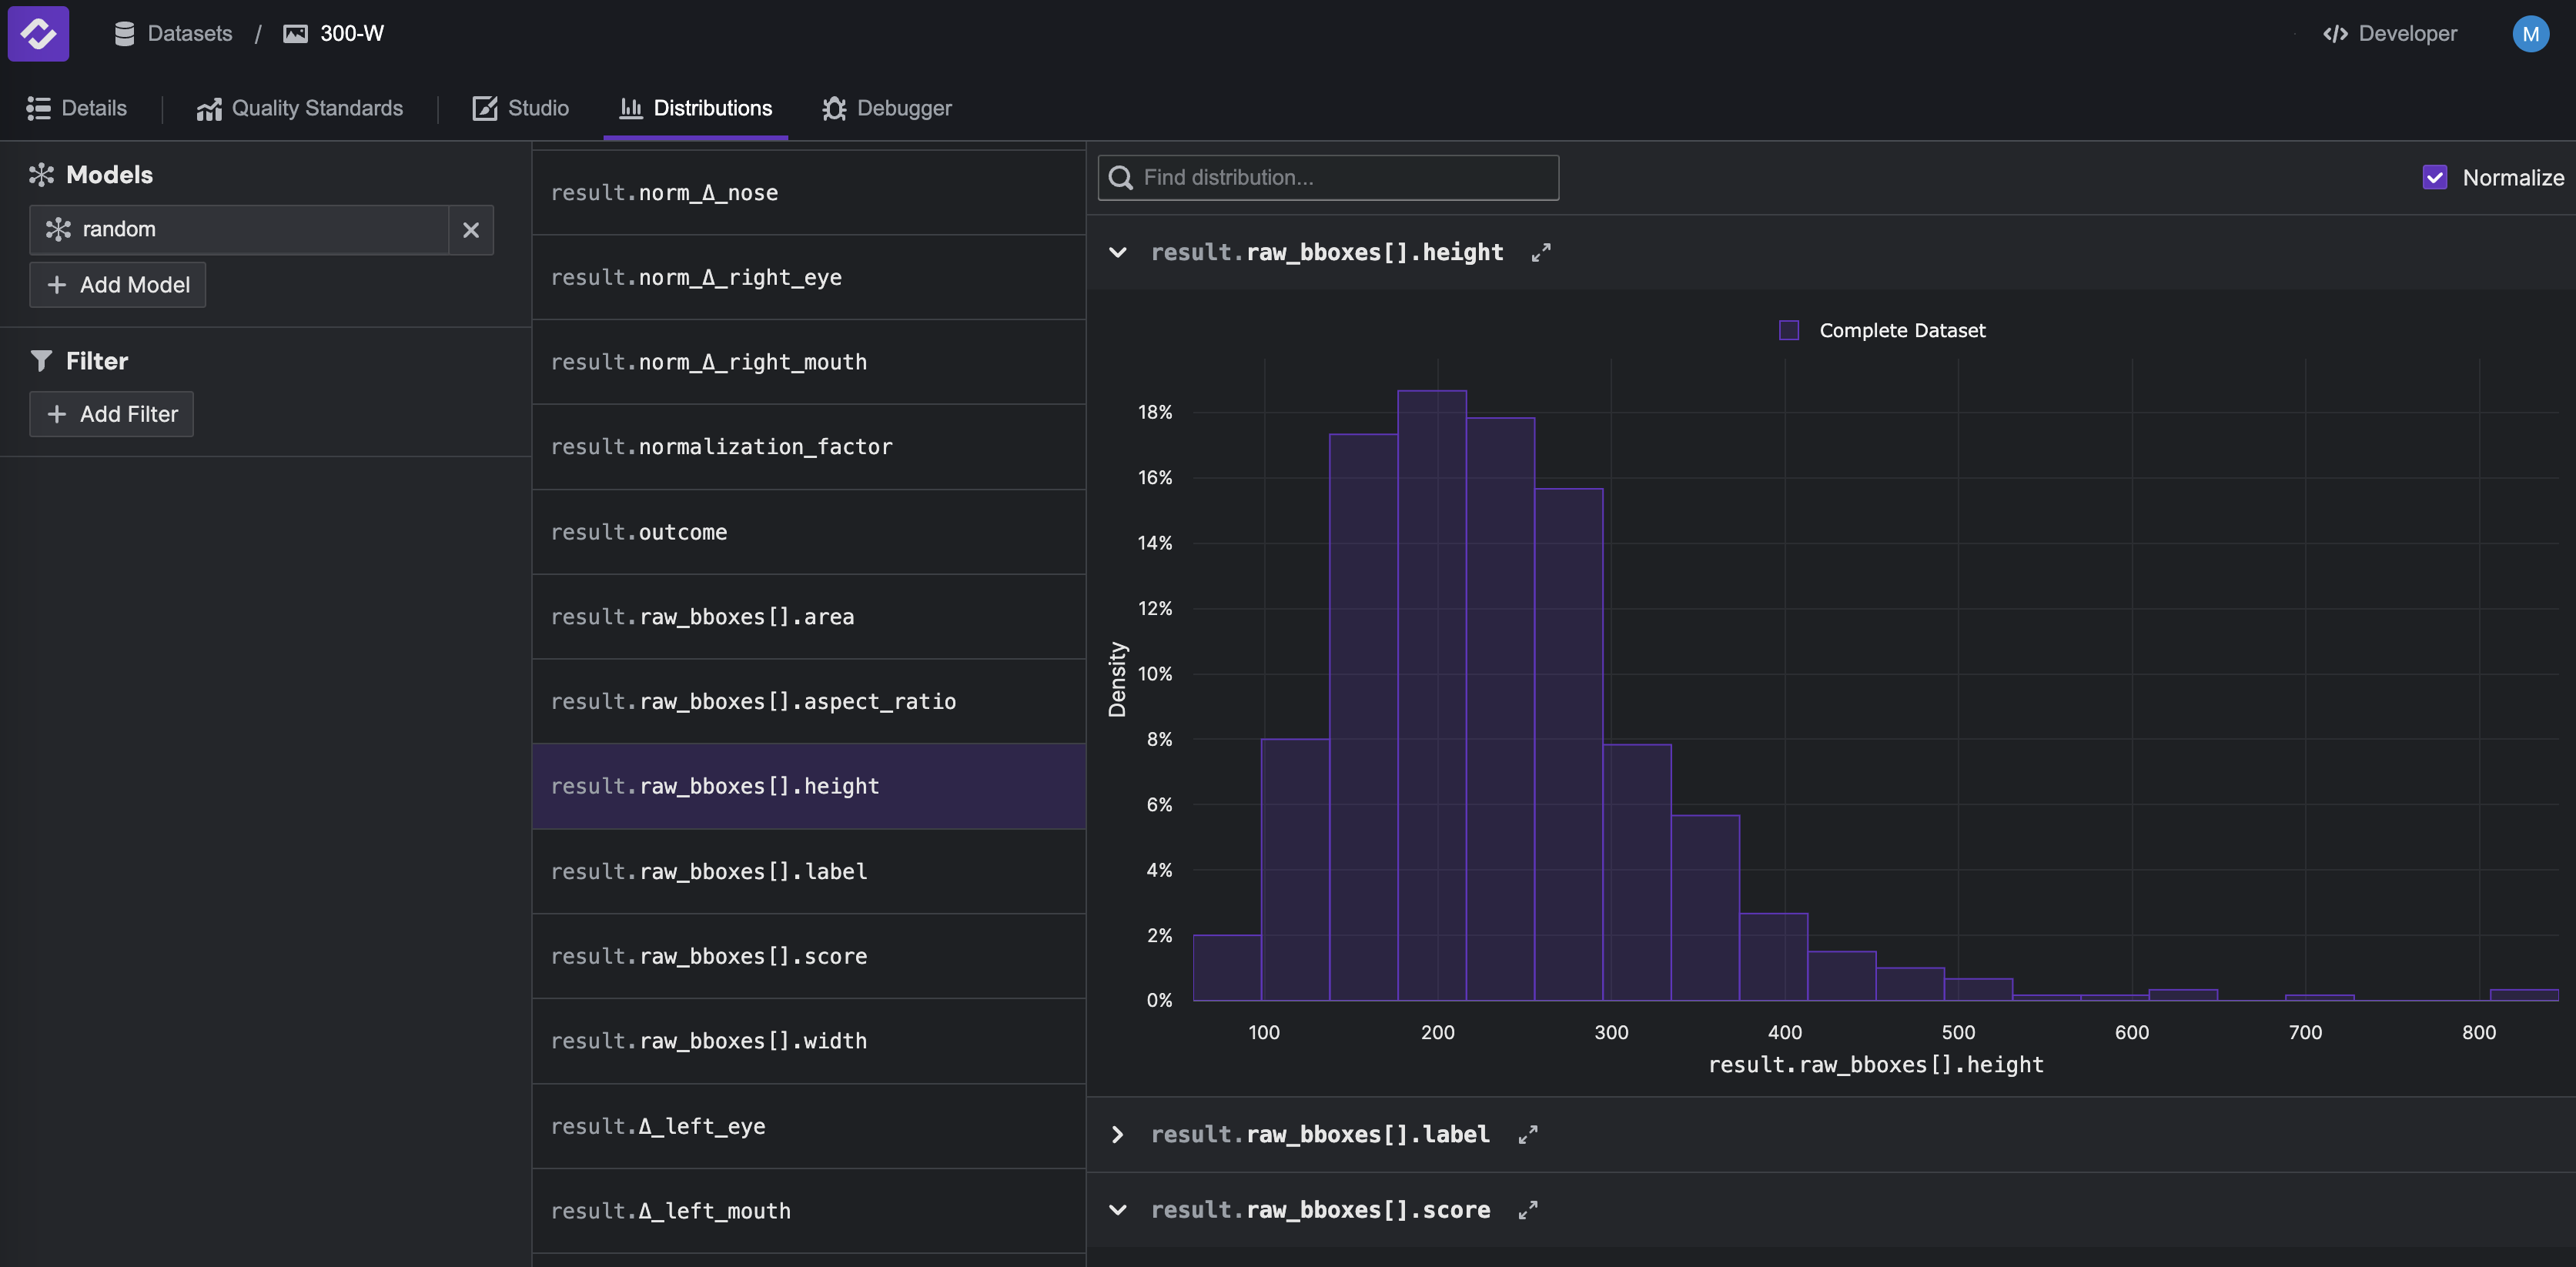Screen dimensions: 2576x1267
Task: Open the Quality Standards tab
Action: (300, 108)
